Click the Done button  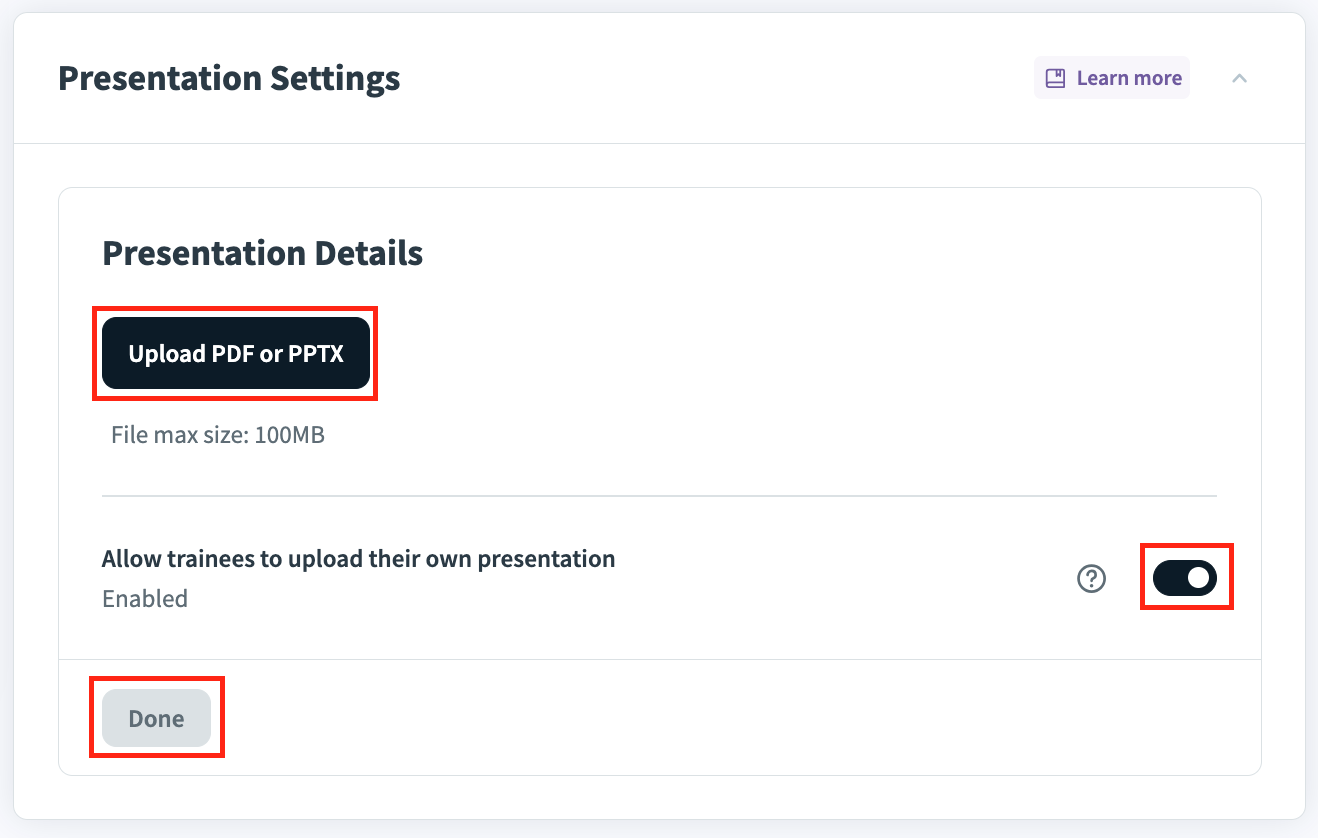(156, 718)
